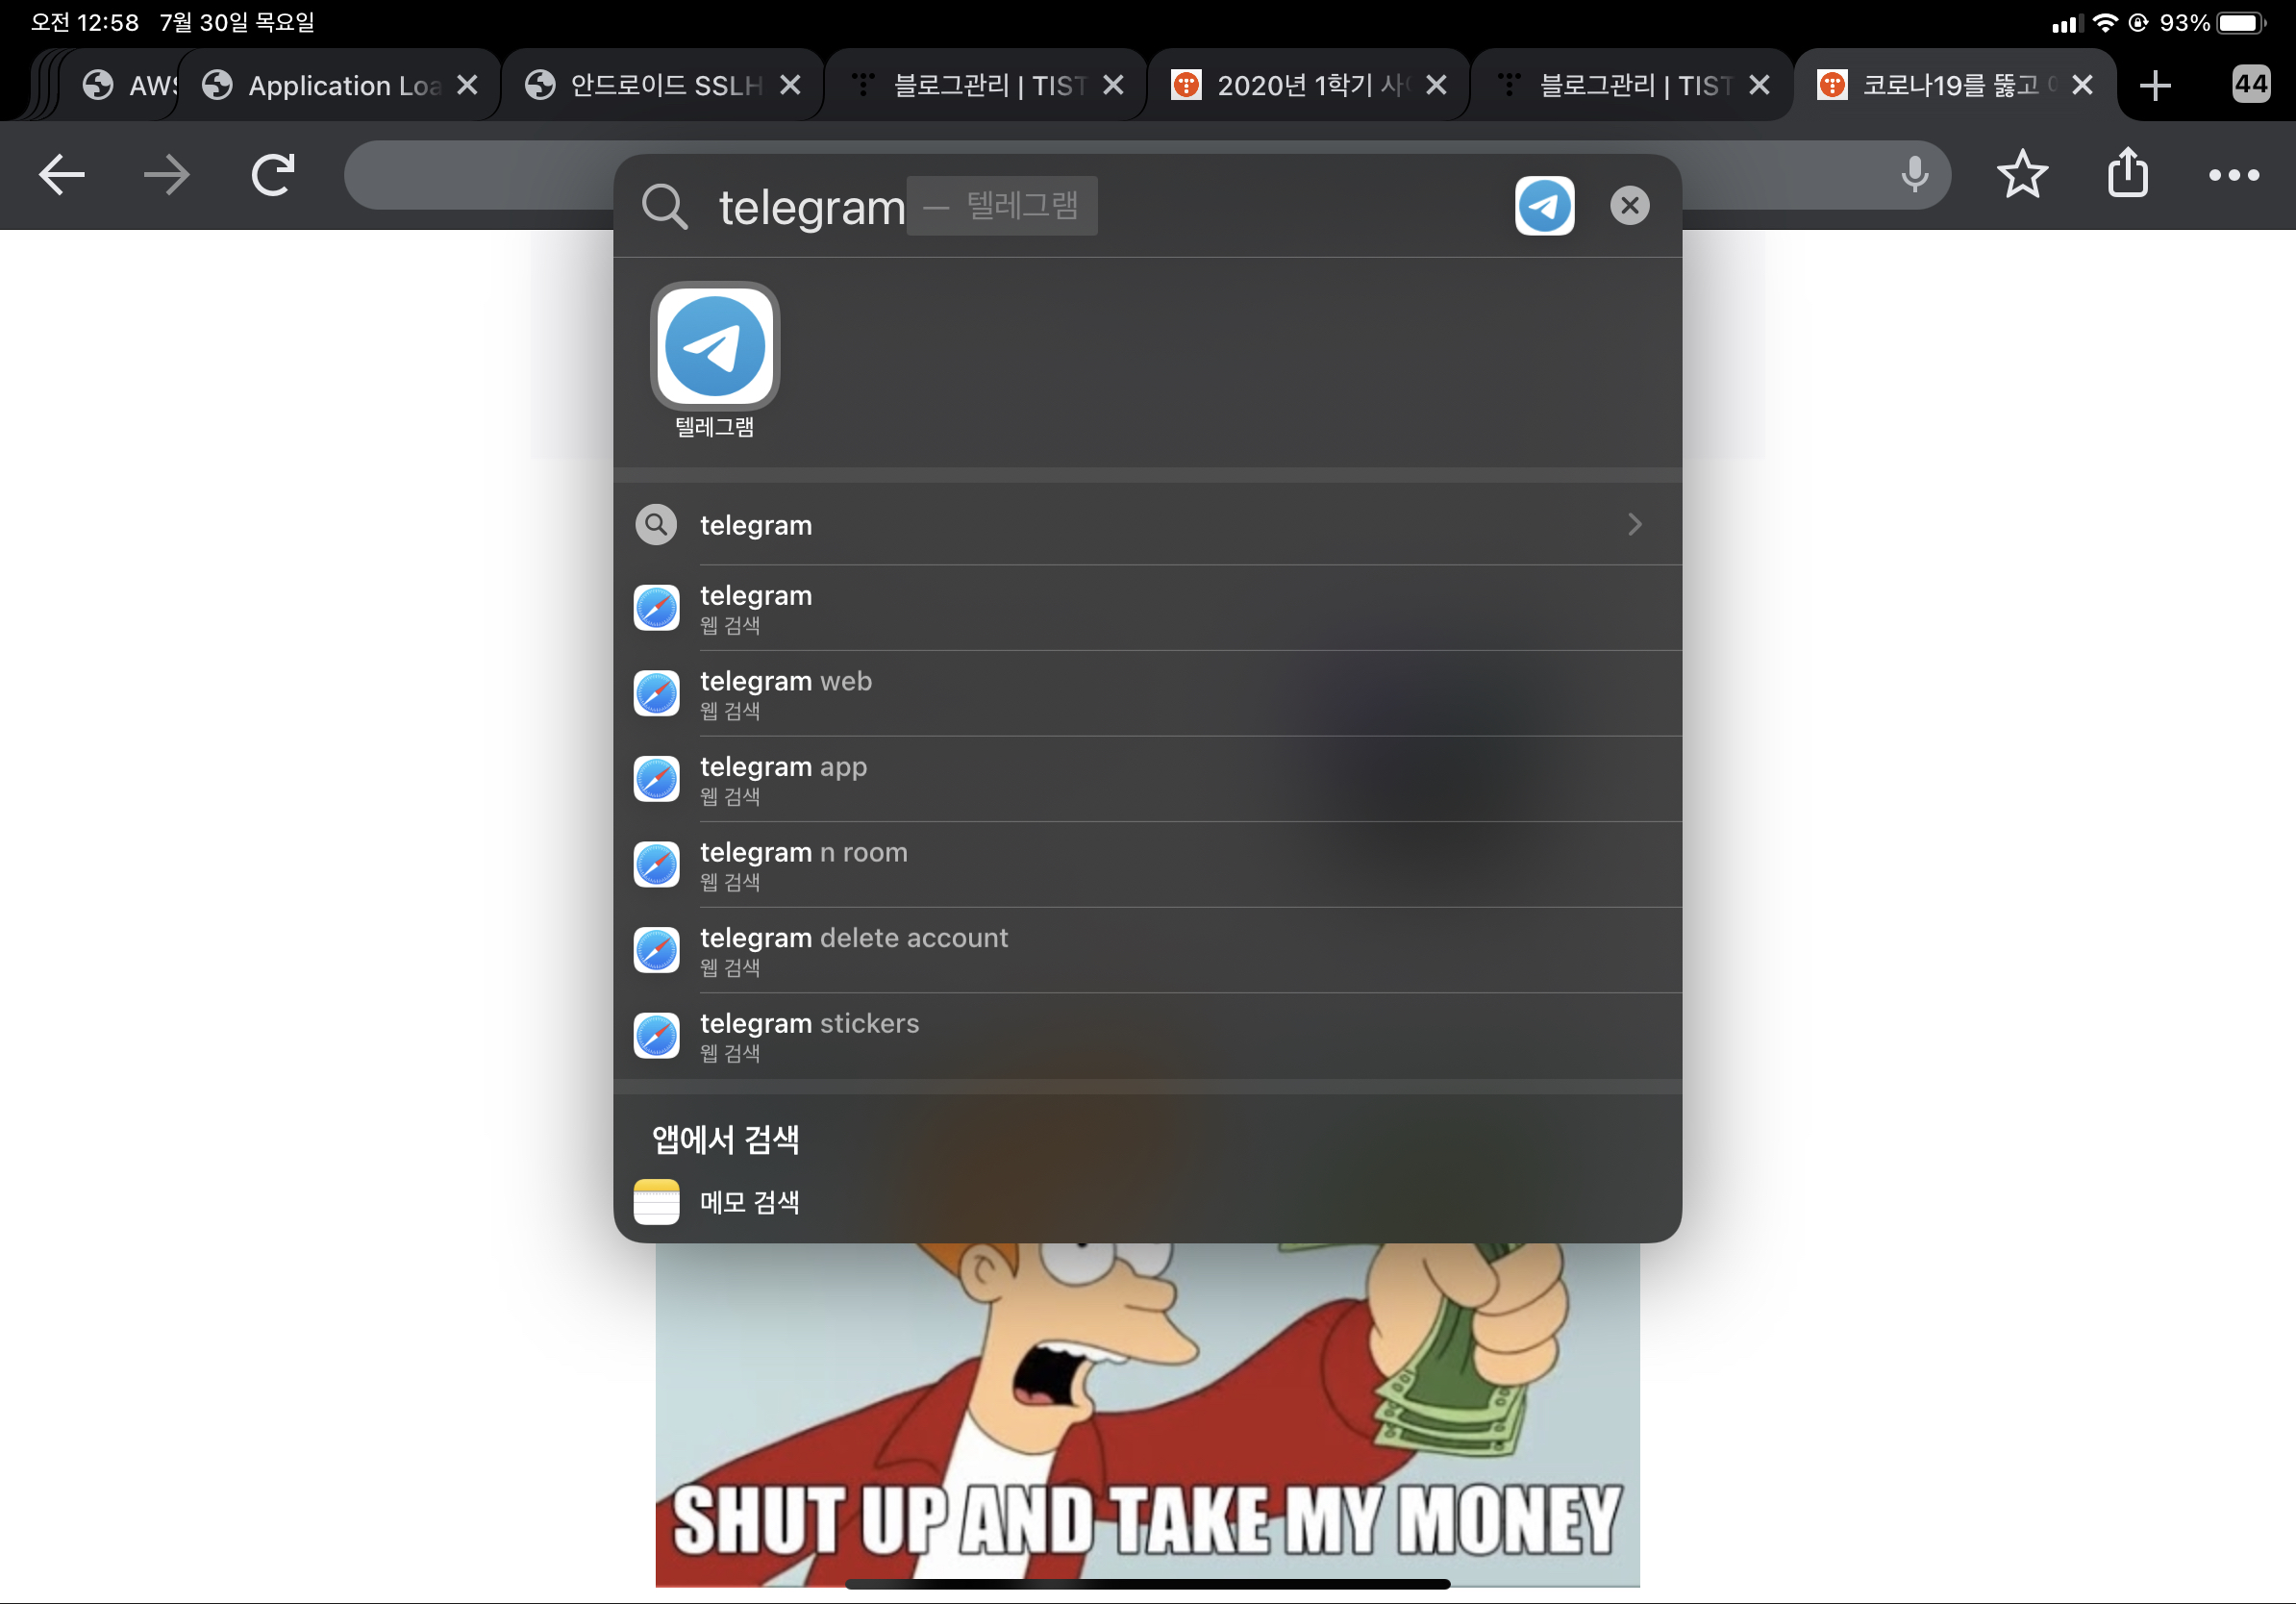The width and height of the screenshot is (2296, 1604).
Task: Open a new browser tab
Action: (2155, 86)
